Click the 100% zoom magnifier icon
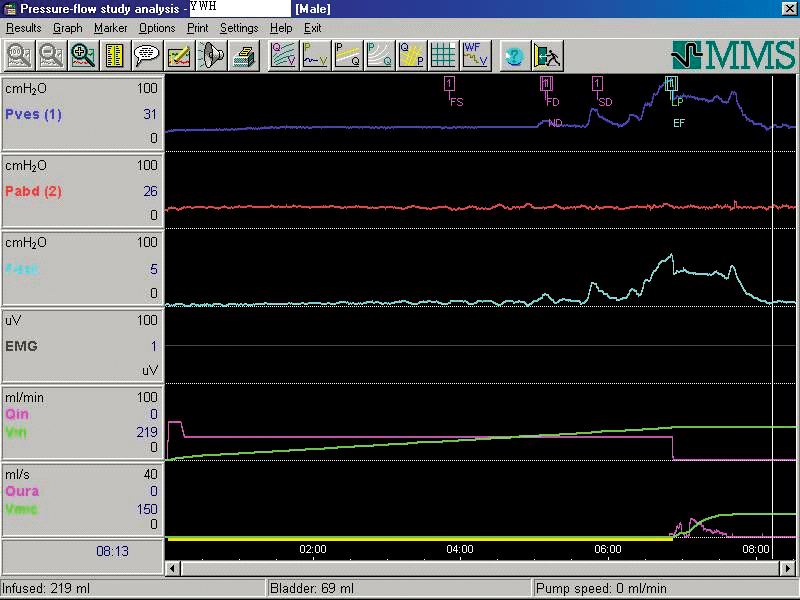The image size is (800, 600). [19, 55]
